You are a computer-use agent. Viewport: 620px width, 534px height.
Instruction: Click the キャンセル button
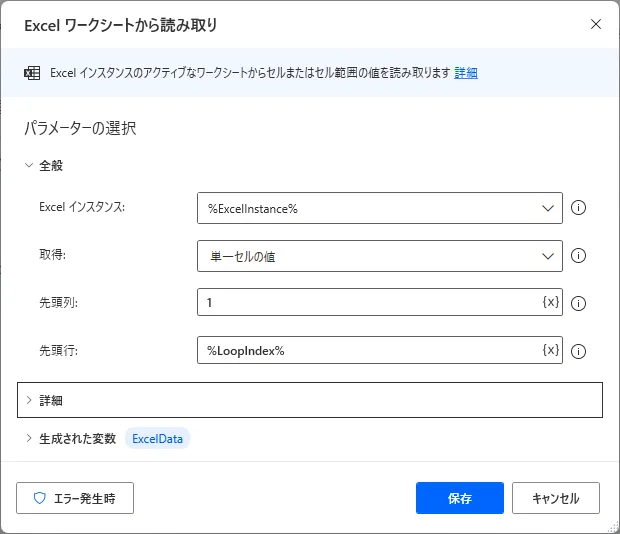[x=555, y=498]
